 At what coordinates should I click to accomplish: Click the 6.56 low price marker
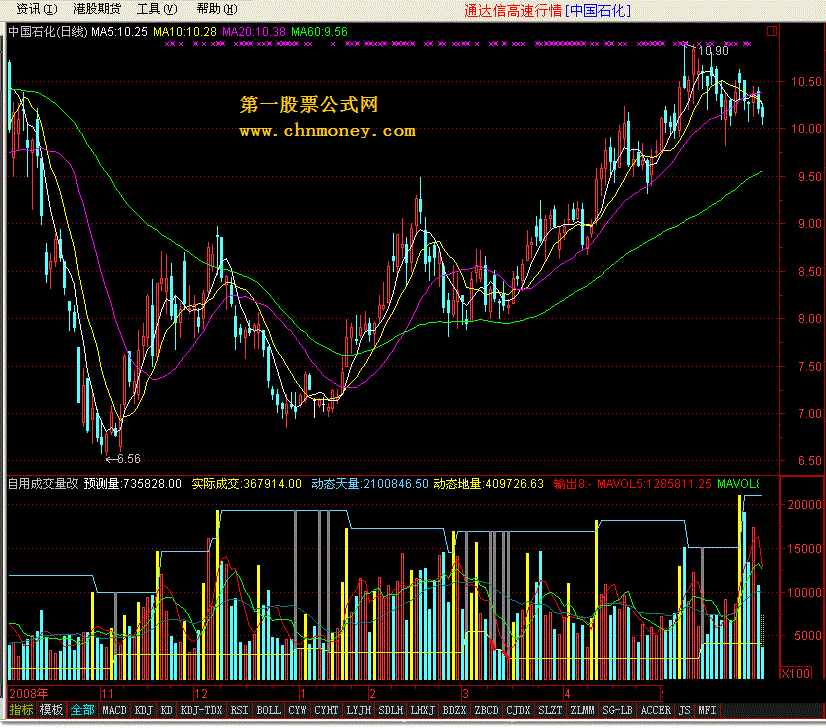[129, 459]
